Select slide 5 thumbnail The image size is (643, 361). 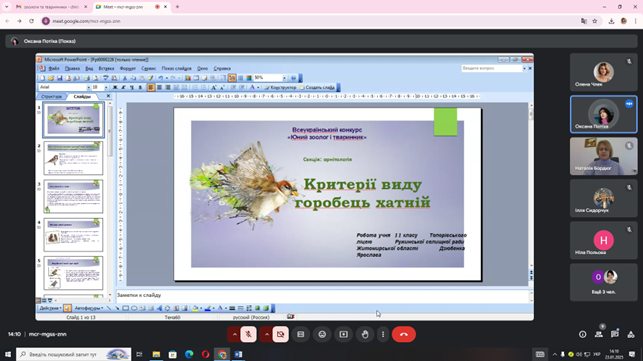tap(73, 273)
